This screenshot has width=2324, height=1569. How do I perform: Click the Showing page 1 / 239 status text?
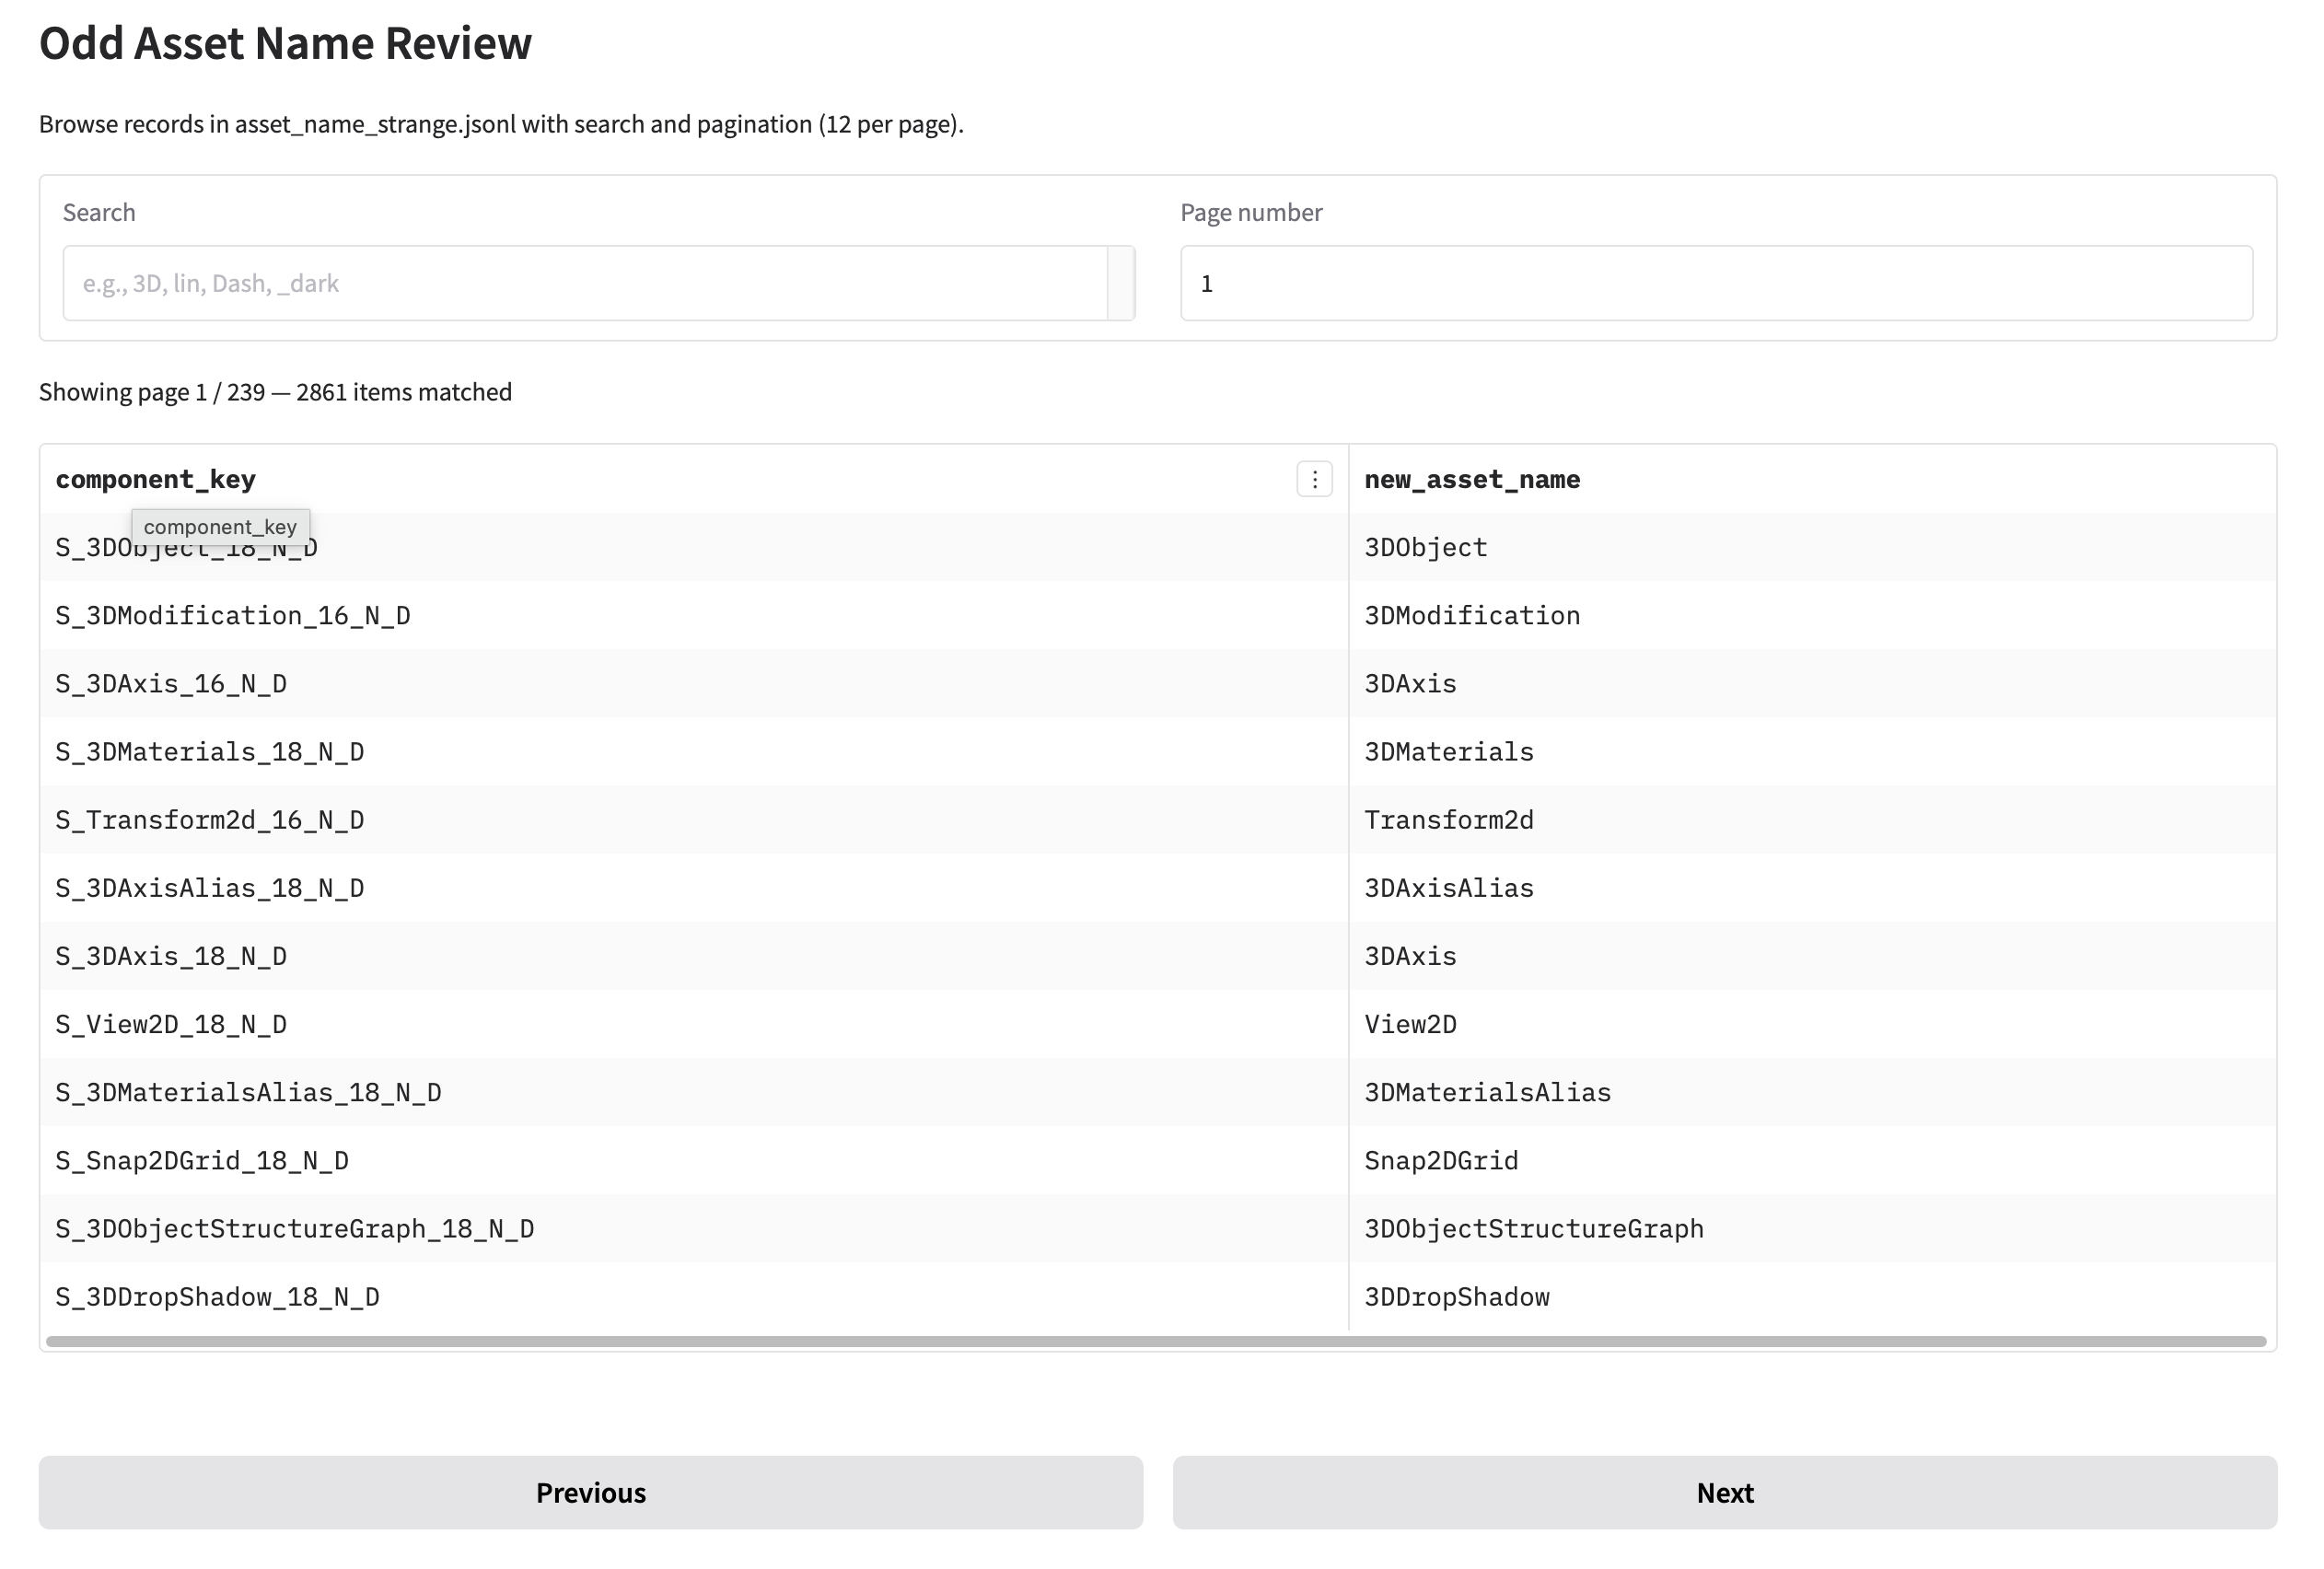point(275,391)
